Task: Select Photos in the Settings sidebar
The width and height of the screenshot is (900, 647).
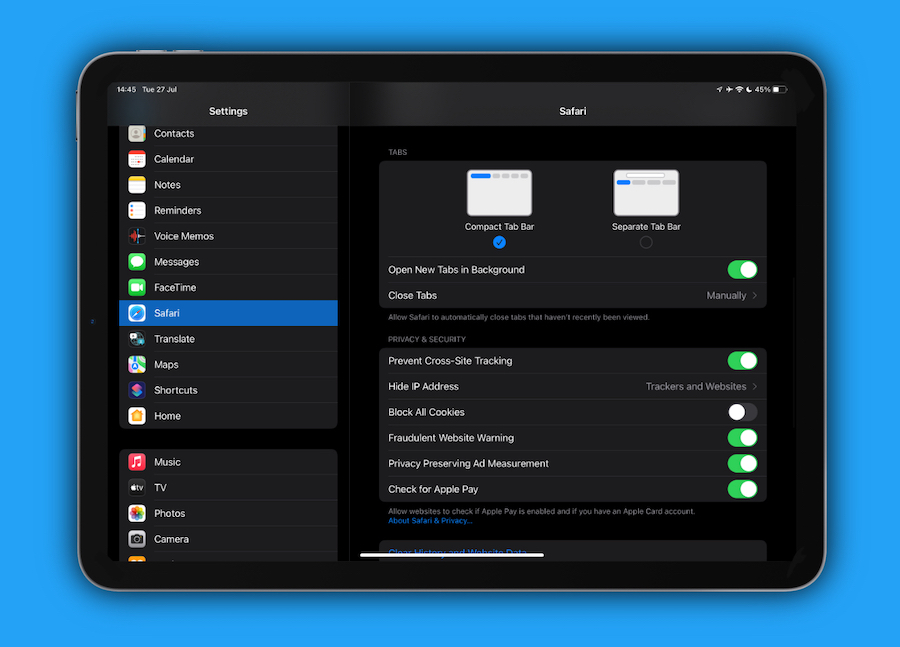Action: coord(228,513)
